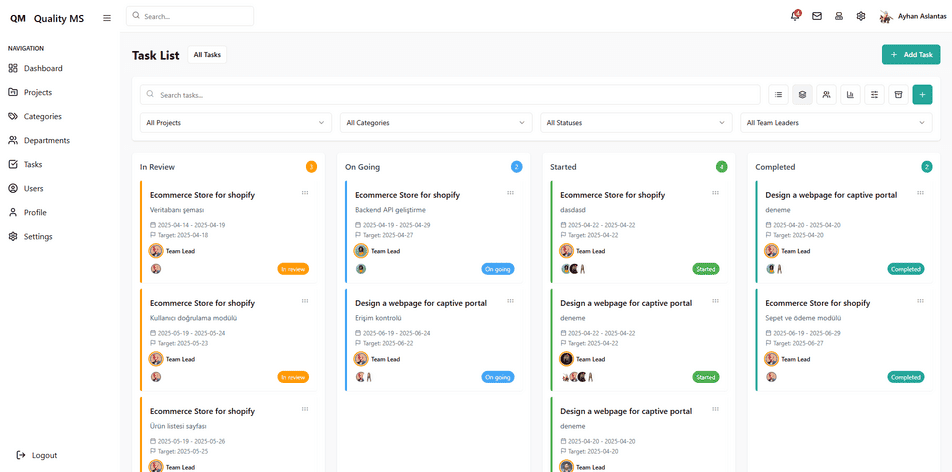
Task: Click Started column count badge 4
Action: [x=721, y=167]
